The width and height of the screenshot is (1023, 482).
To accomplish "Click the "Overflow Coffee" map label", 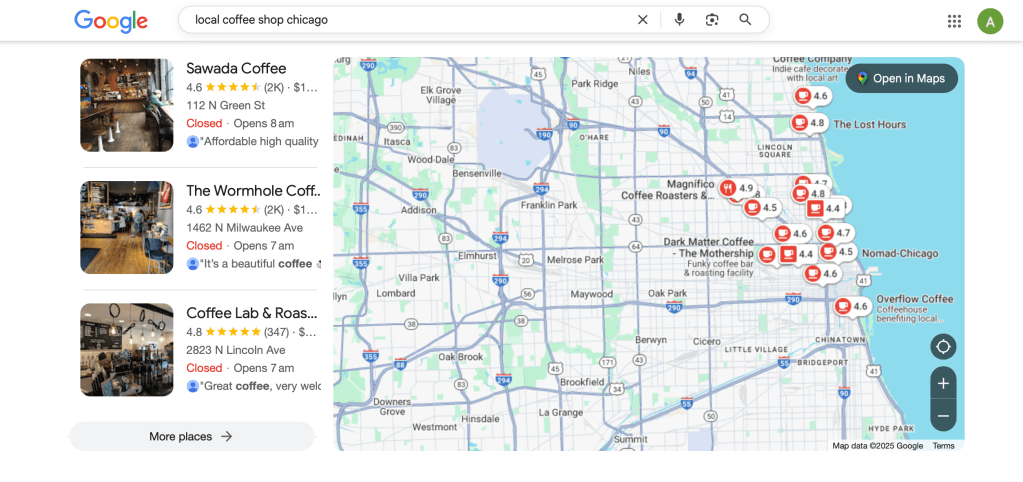I will point(915,299).
